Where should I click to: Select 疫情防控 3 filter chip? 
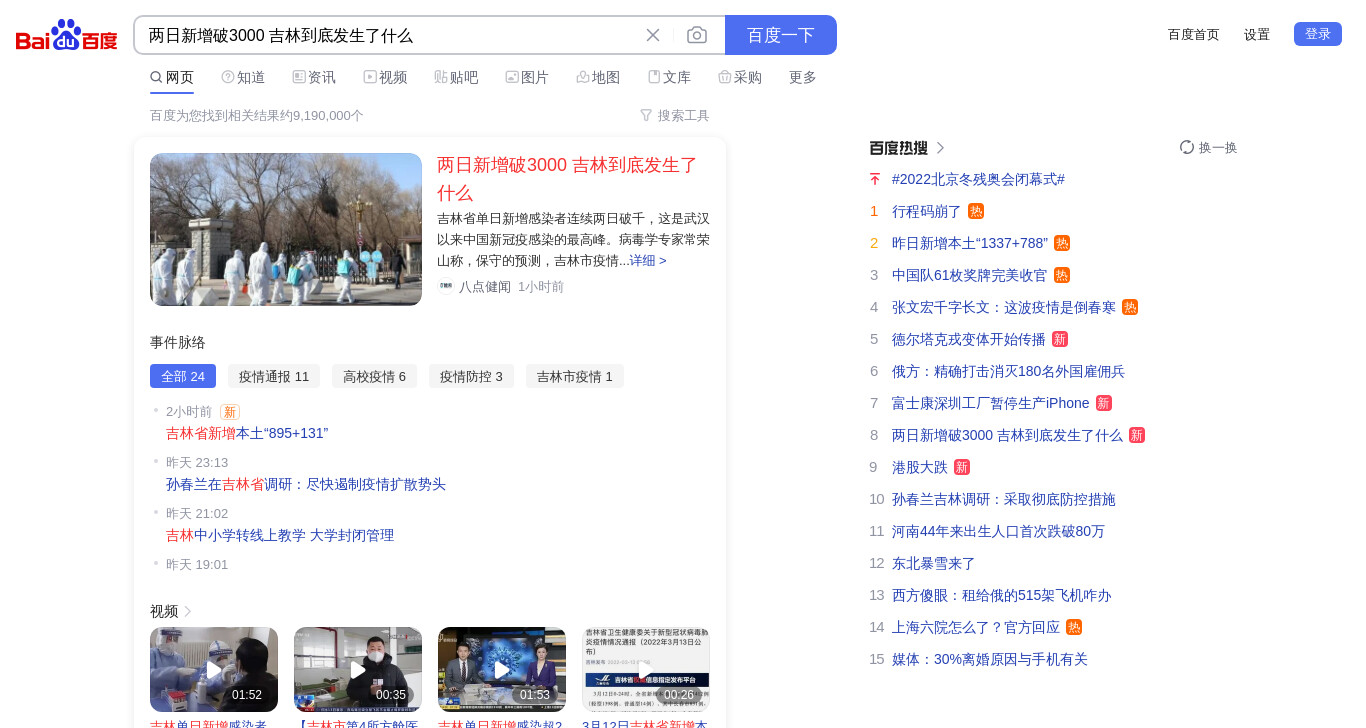pyautogui.click(x=471, y=376)
